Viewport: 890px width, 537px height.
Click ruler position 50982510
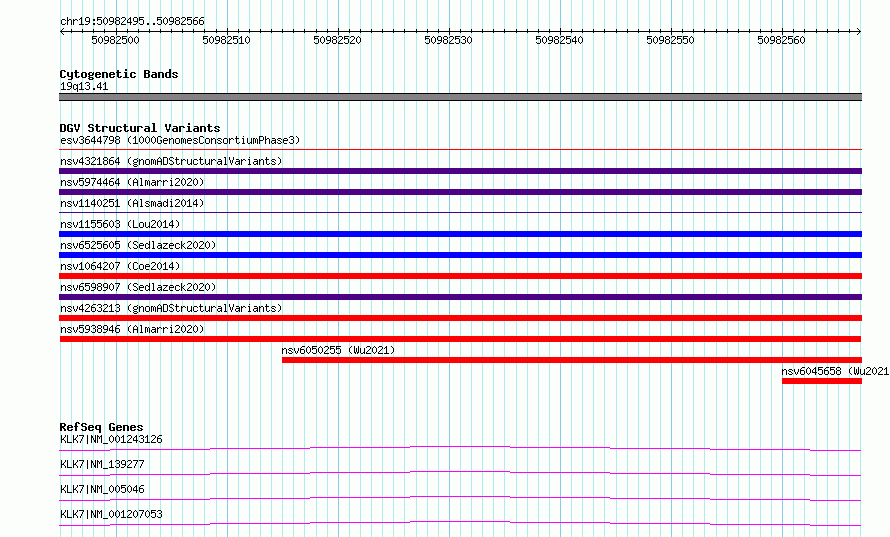pyautogui.click(x=226, y=40)
